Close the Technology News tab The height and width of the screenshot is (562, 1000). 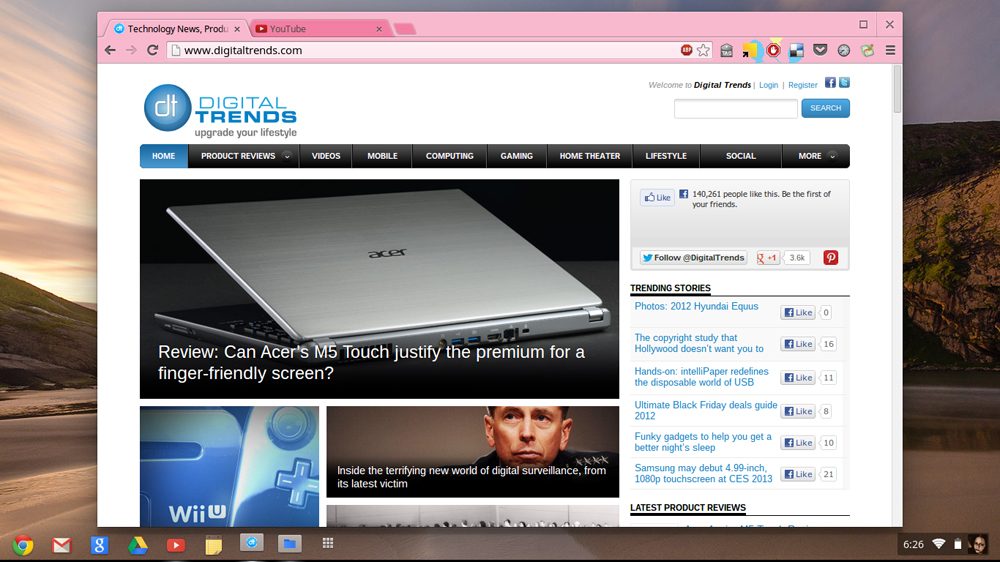[x=237, y=29]
